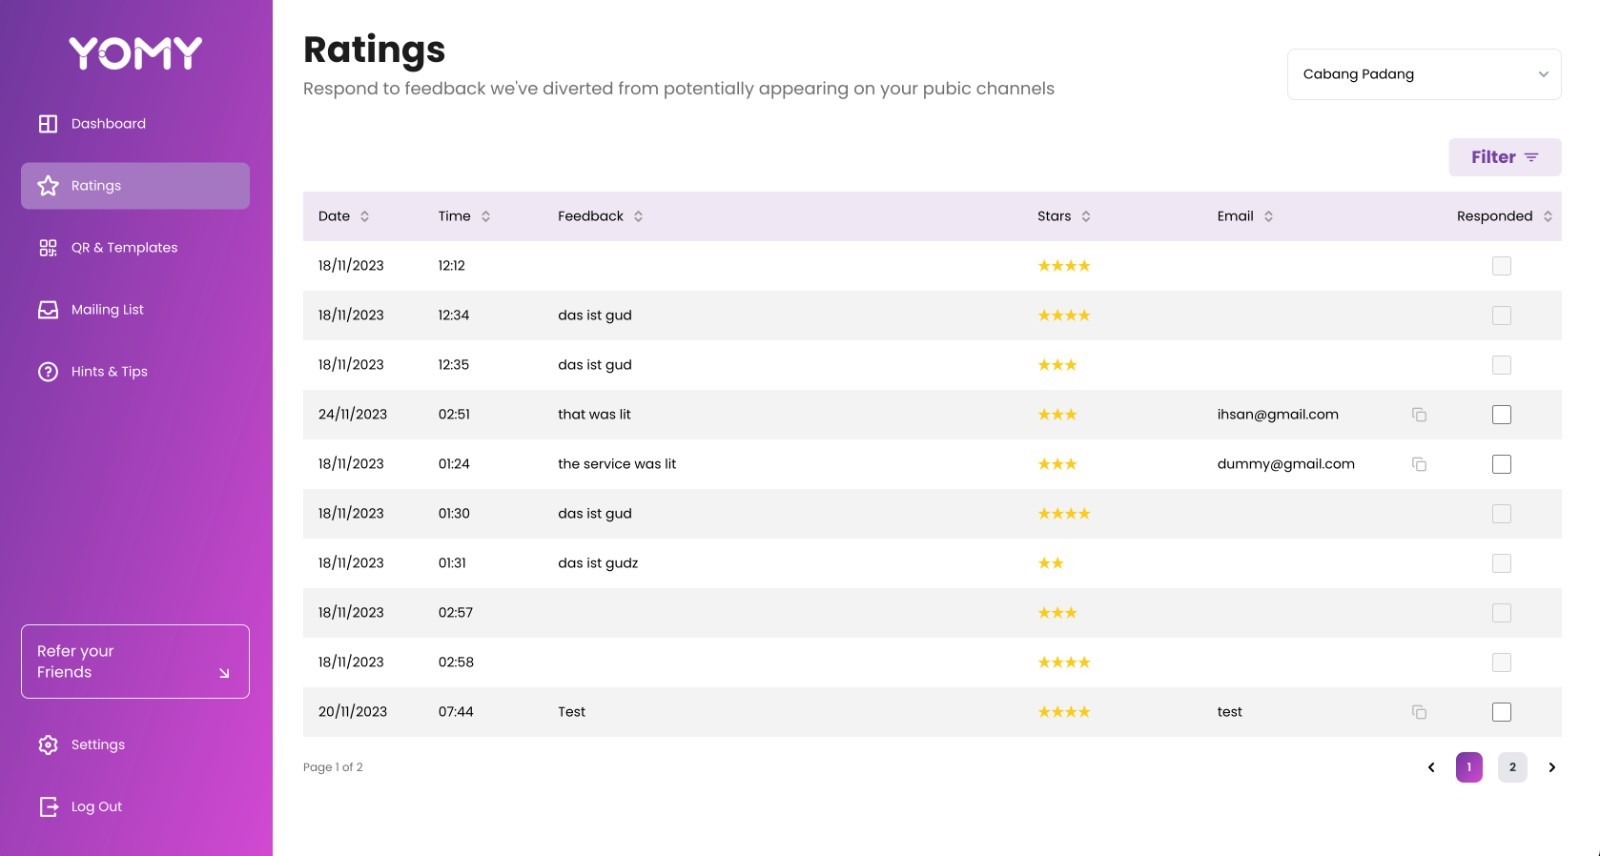This screenshot has width=1600, height=856.
Task: Sort table by Stars column arrows
Action: (1086, 216)
